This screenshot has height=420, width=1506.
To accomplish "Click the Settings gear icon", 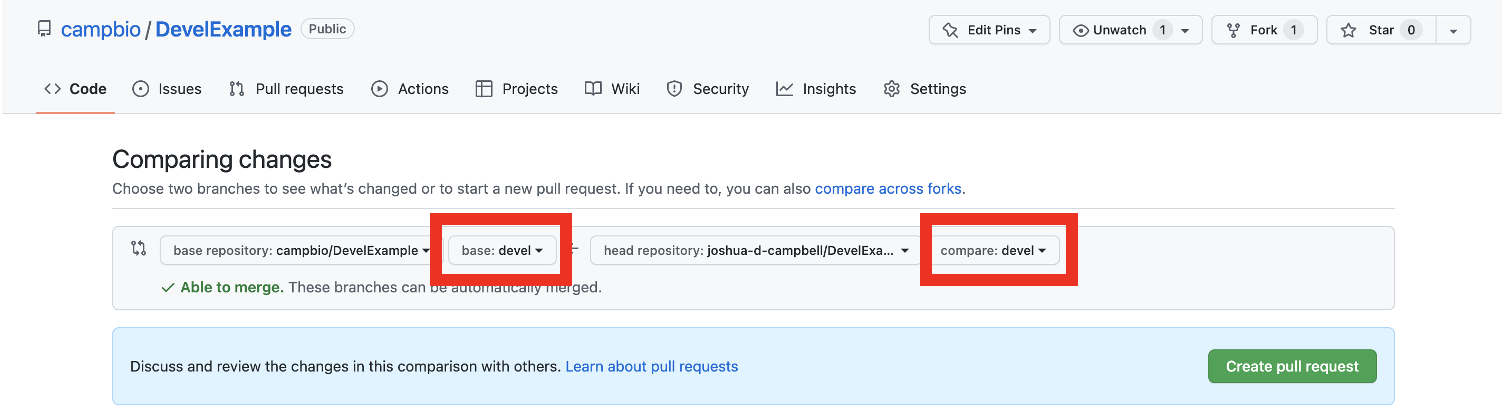I will [x=892, y=89].
